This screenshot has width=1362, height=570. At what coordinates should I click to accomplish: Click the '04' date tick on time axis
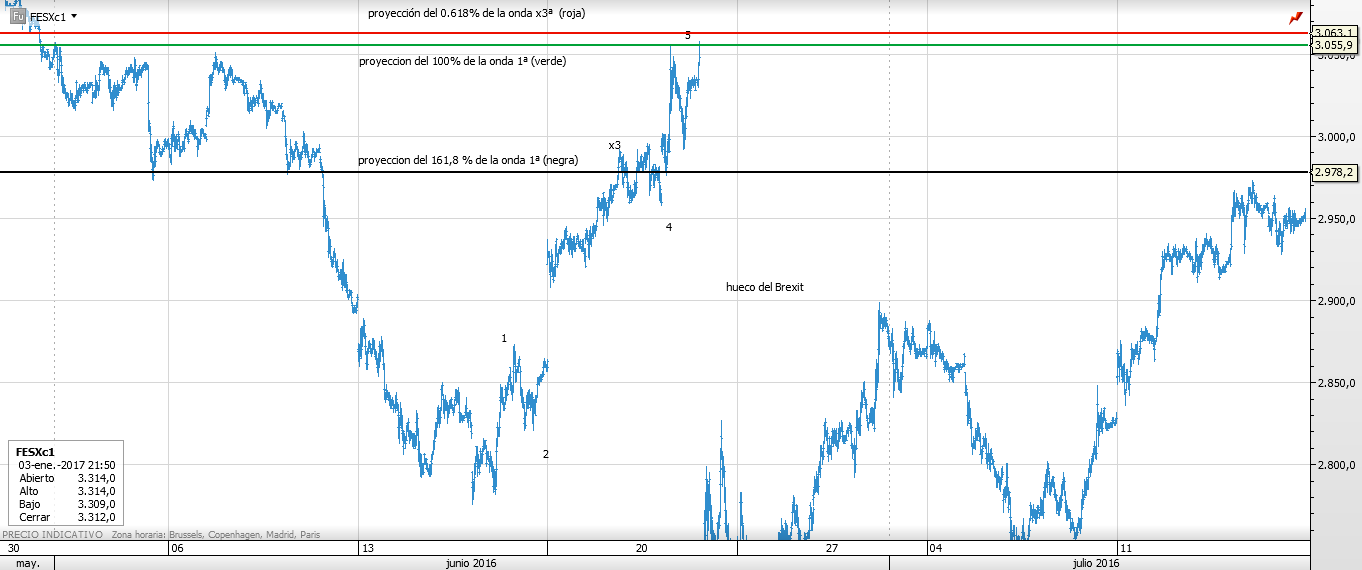pos(935,549)
